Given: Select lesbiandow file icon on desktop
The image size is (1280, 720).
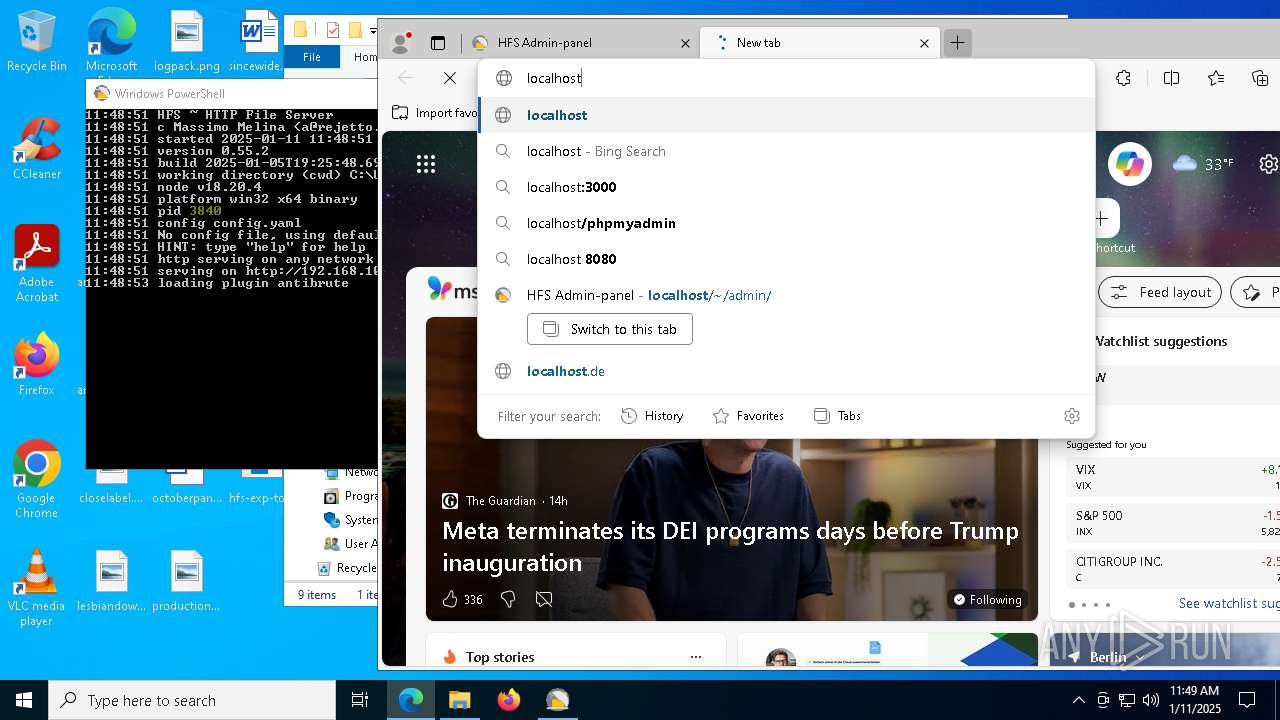Looking at the screenshot, I should 112,581.
